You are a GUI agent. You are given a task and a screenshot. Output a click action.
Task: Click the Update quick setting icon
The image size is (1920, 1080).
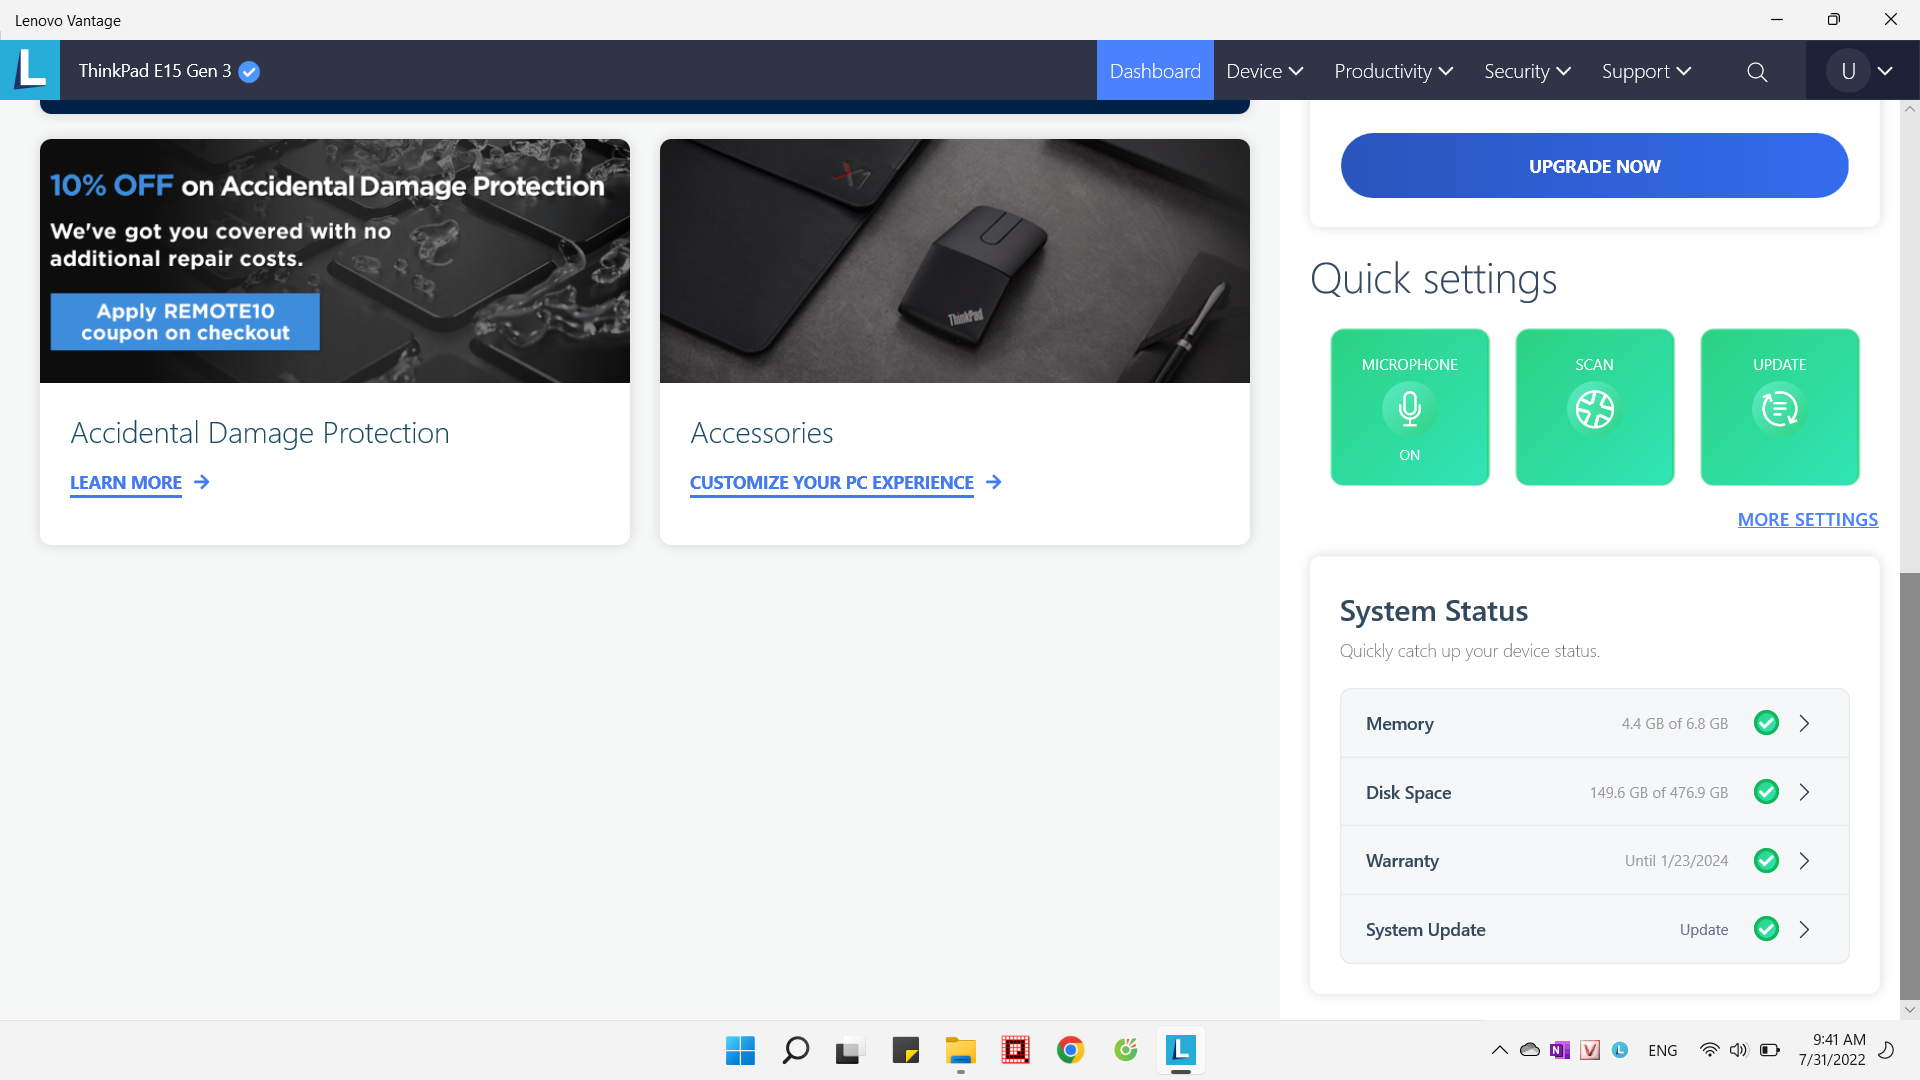[x=1779, y=408]
